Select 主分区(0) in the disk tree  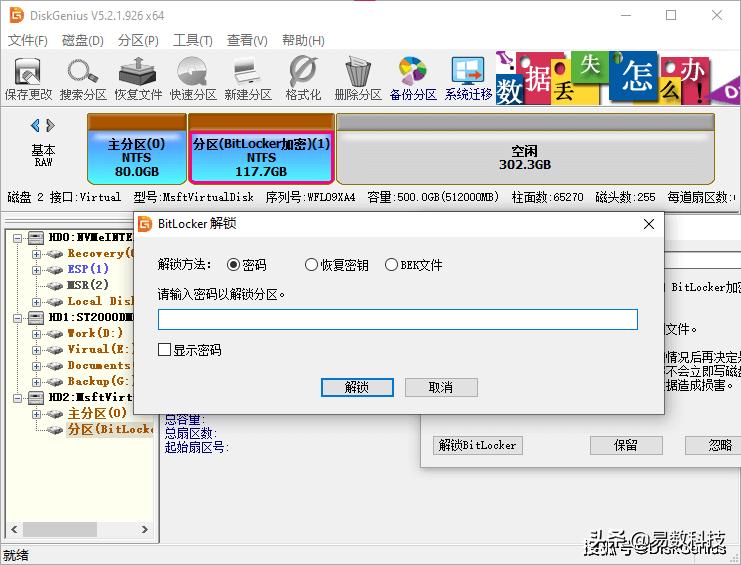tap(97, 413)
